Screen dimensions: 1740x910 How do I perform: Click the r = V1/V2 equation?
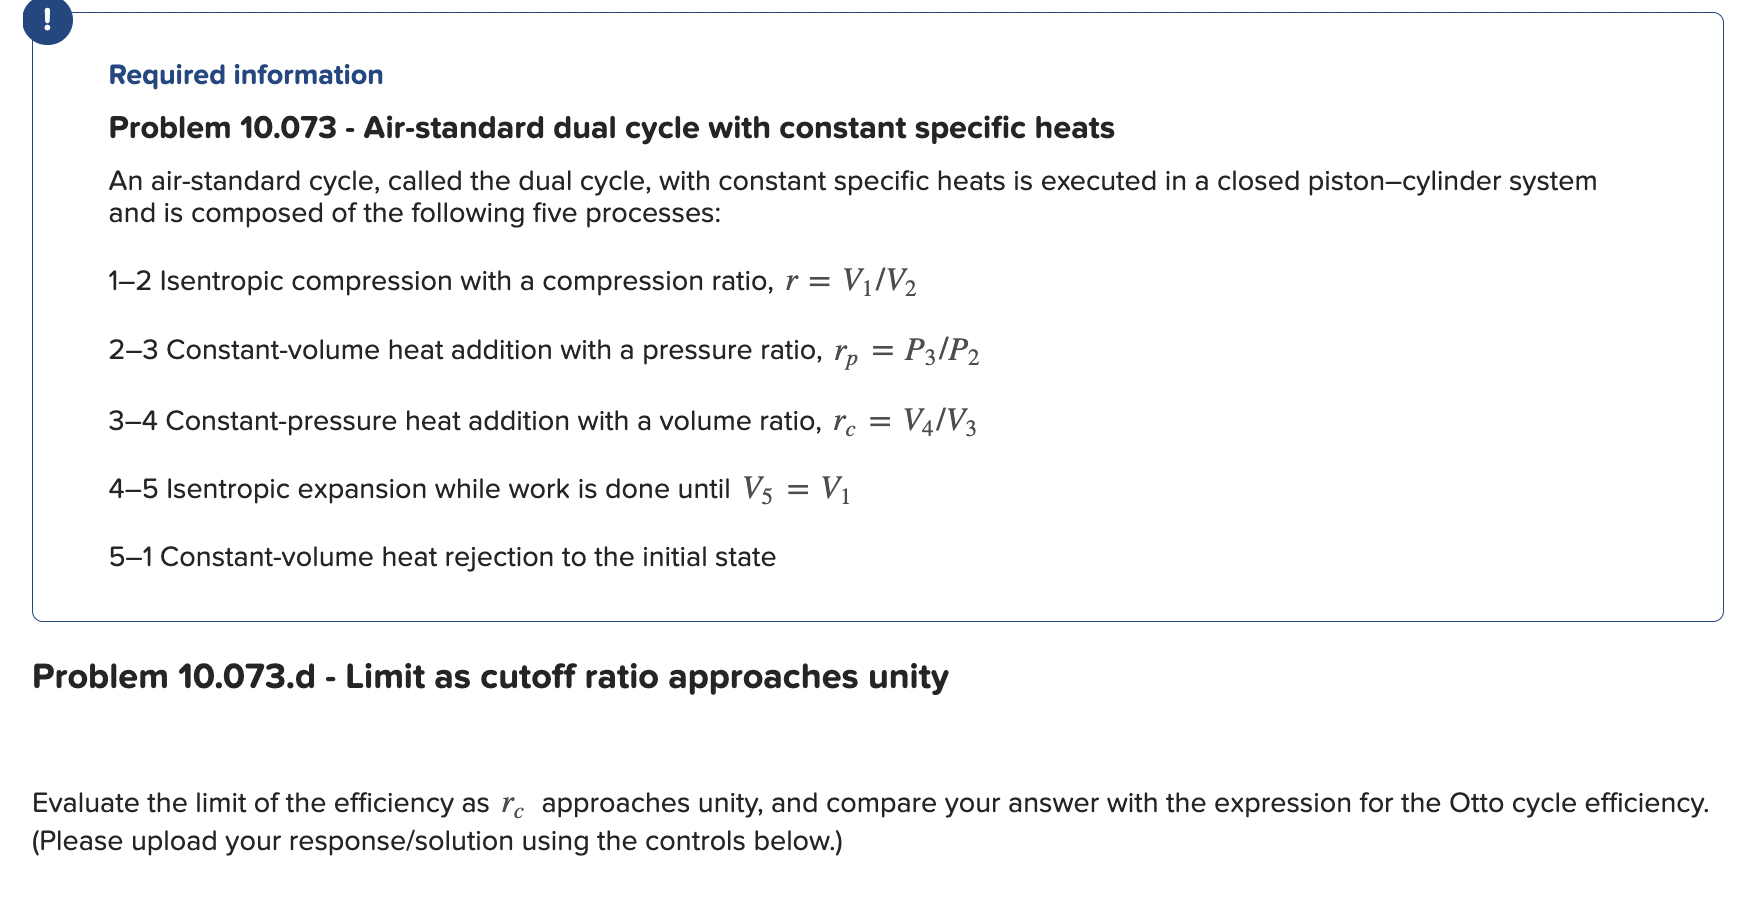[x=851, y=282]
